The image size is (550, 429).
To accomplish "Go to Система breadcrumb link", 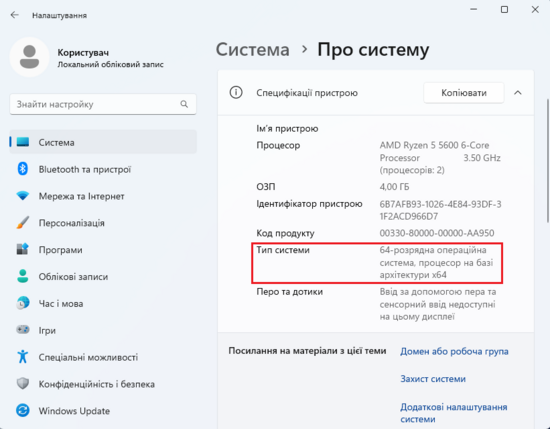I will click(253, 49).
